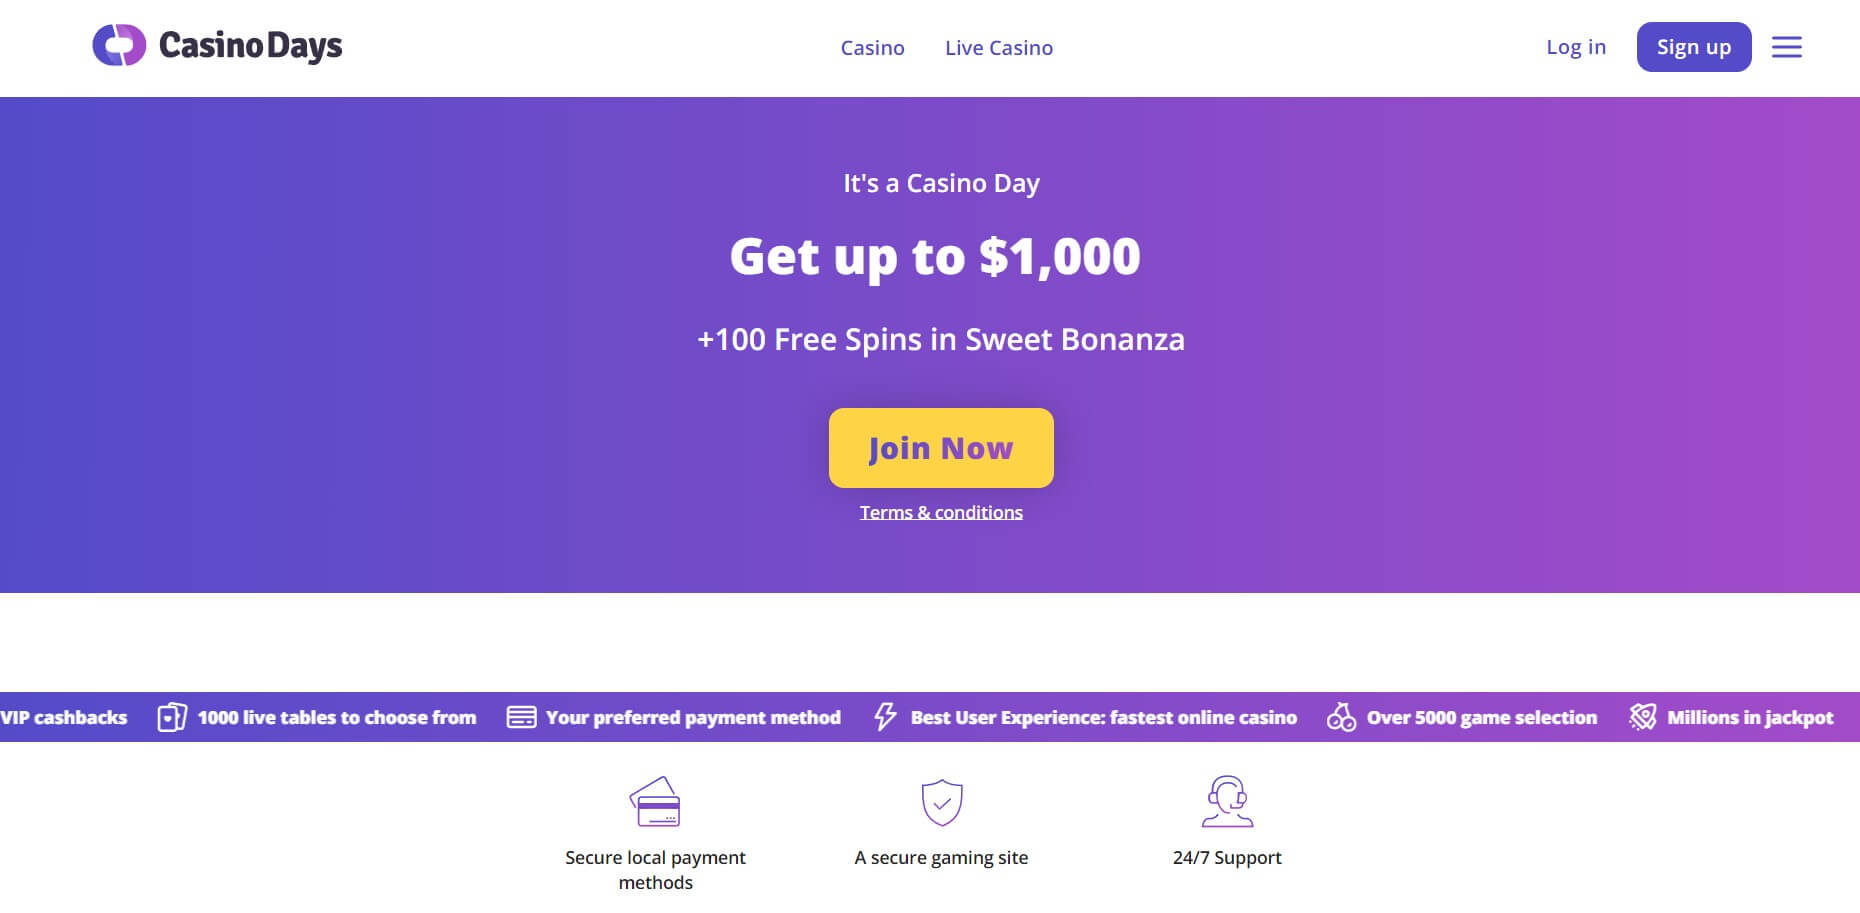Click the secure gaming shield icon
Image resolution: width=1860 pixels, height=913 pixels.
942,802
